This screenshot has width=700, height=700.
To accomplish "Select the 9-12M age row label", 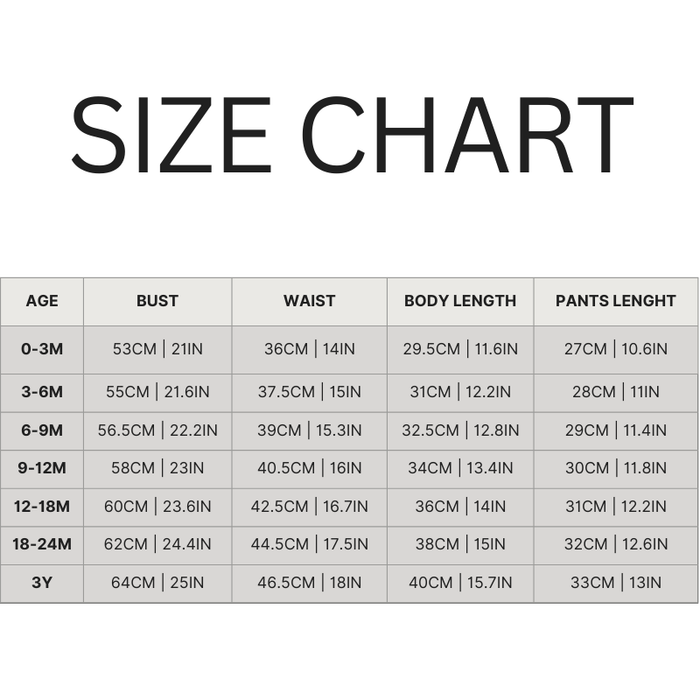I will [42, 468].
